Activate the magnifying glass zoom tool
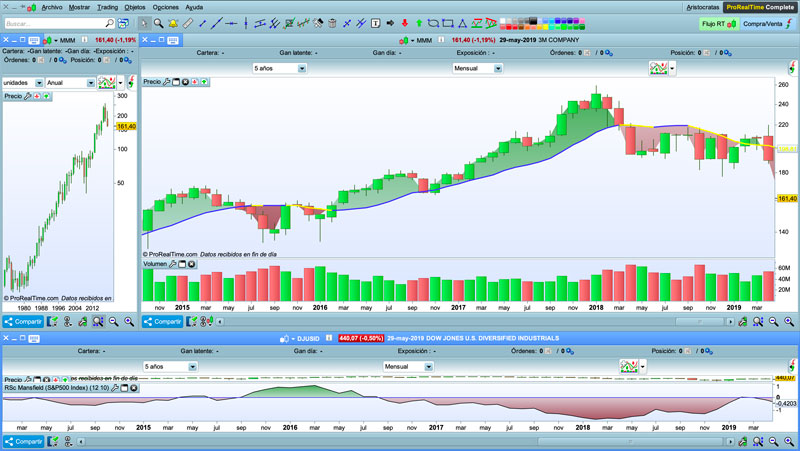 pyautogui.click(x=159, y=23)
